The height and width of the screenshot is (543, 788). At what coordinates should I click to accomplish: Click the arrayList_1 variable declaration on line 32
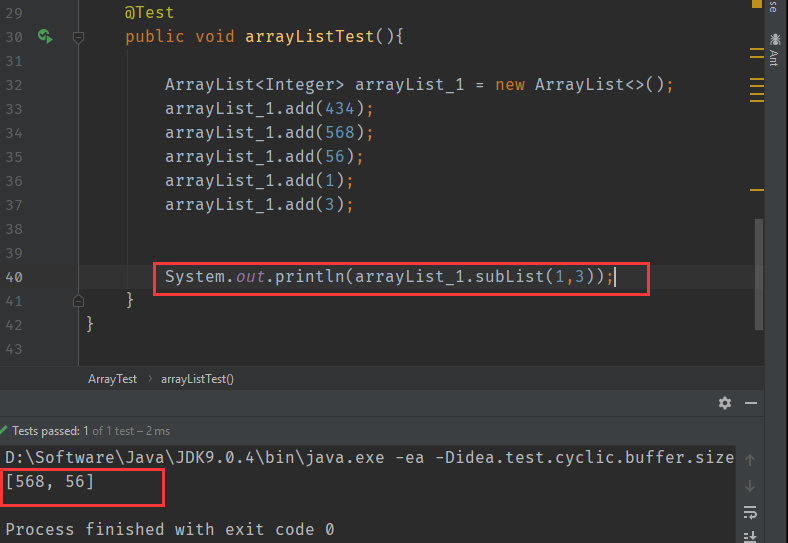(410, 84)
